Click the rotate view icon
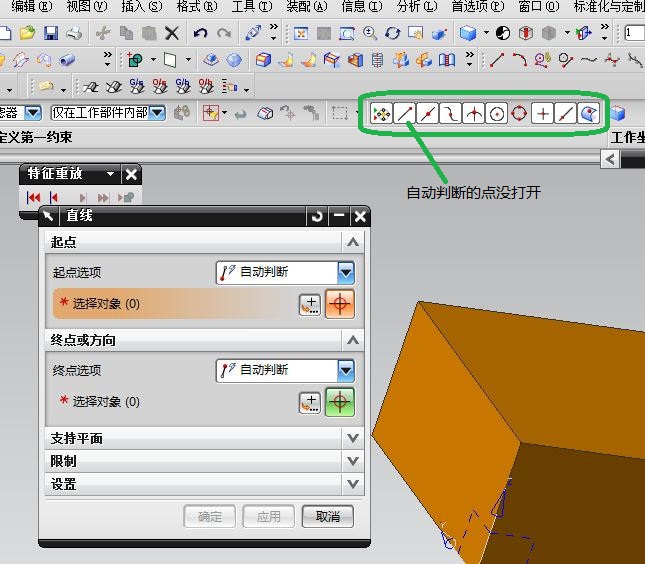Screen dimensions: 645x564 (x=393, y=33)
